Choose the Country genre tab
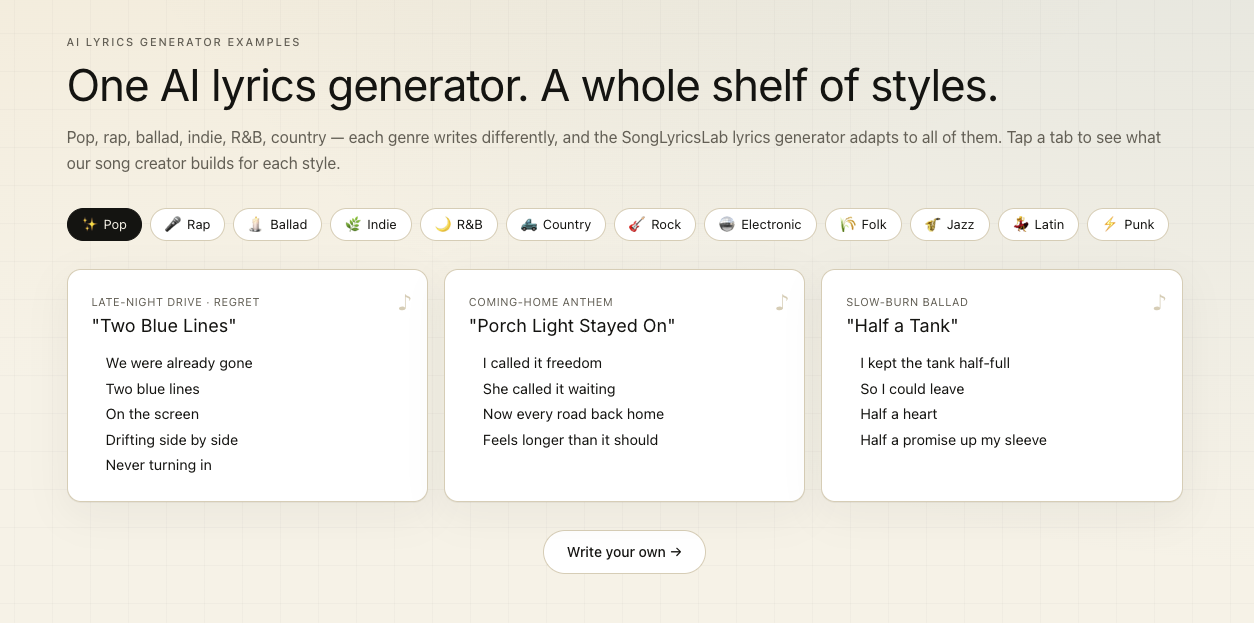This screenshot has height=623, width=1254. click(x=556, y=225)
